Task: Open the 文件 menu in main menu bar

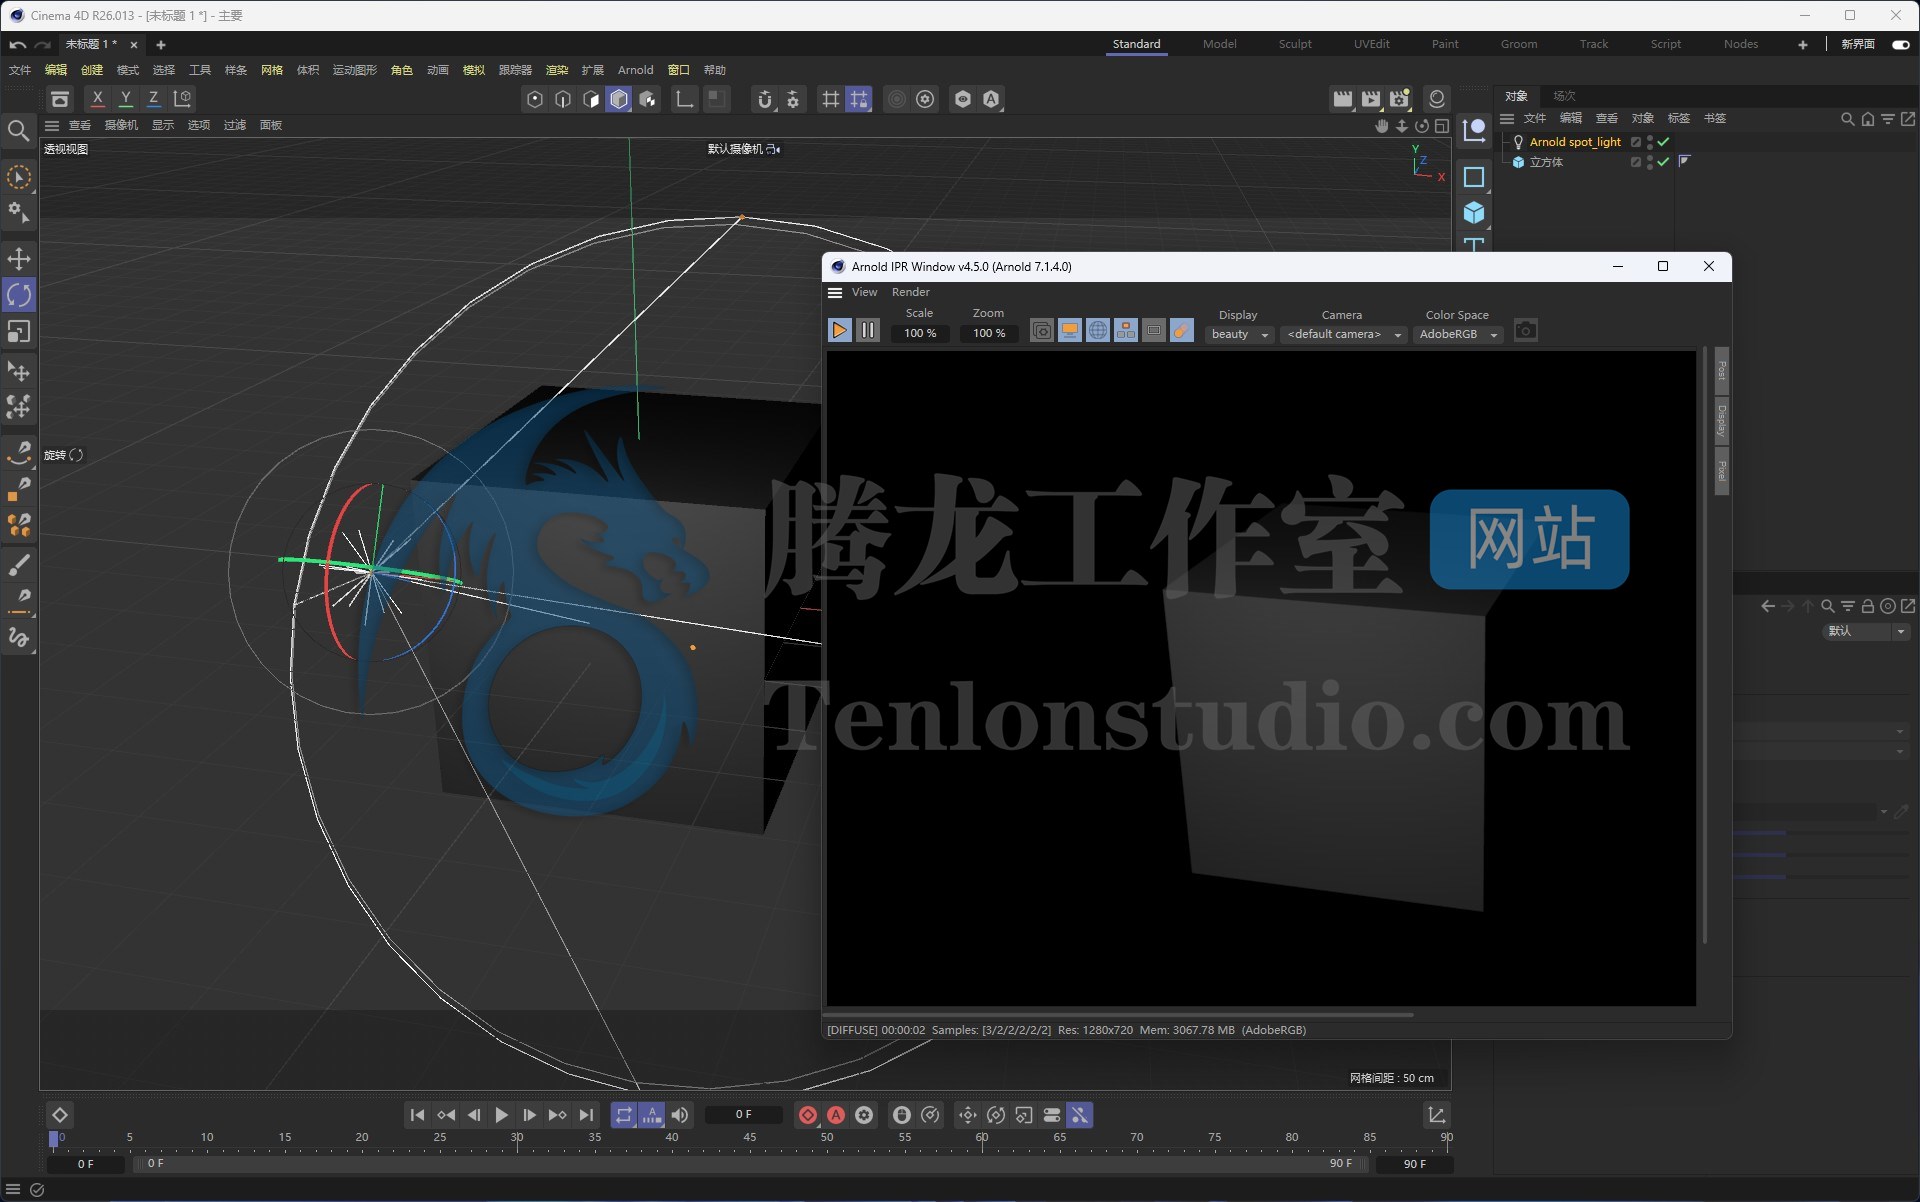Action: point(20,70)
